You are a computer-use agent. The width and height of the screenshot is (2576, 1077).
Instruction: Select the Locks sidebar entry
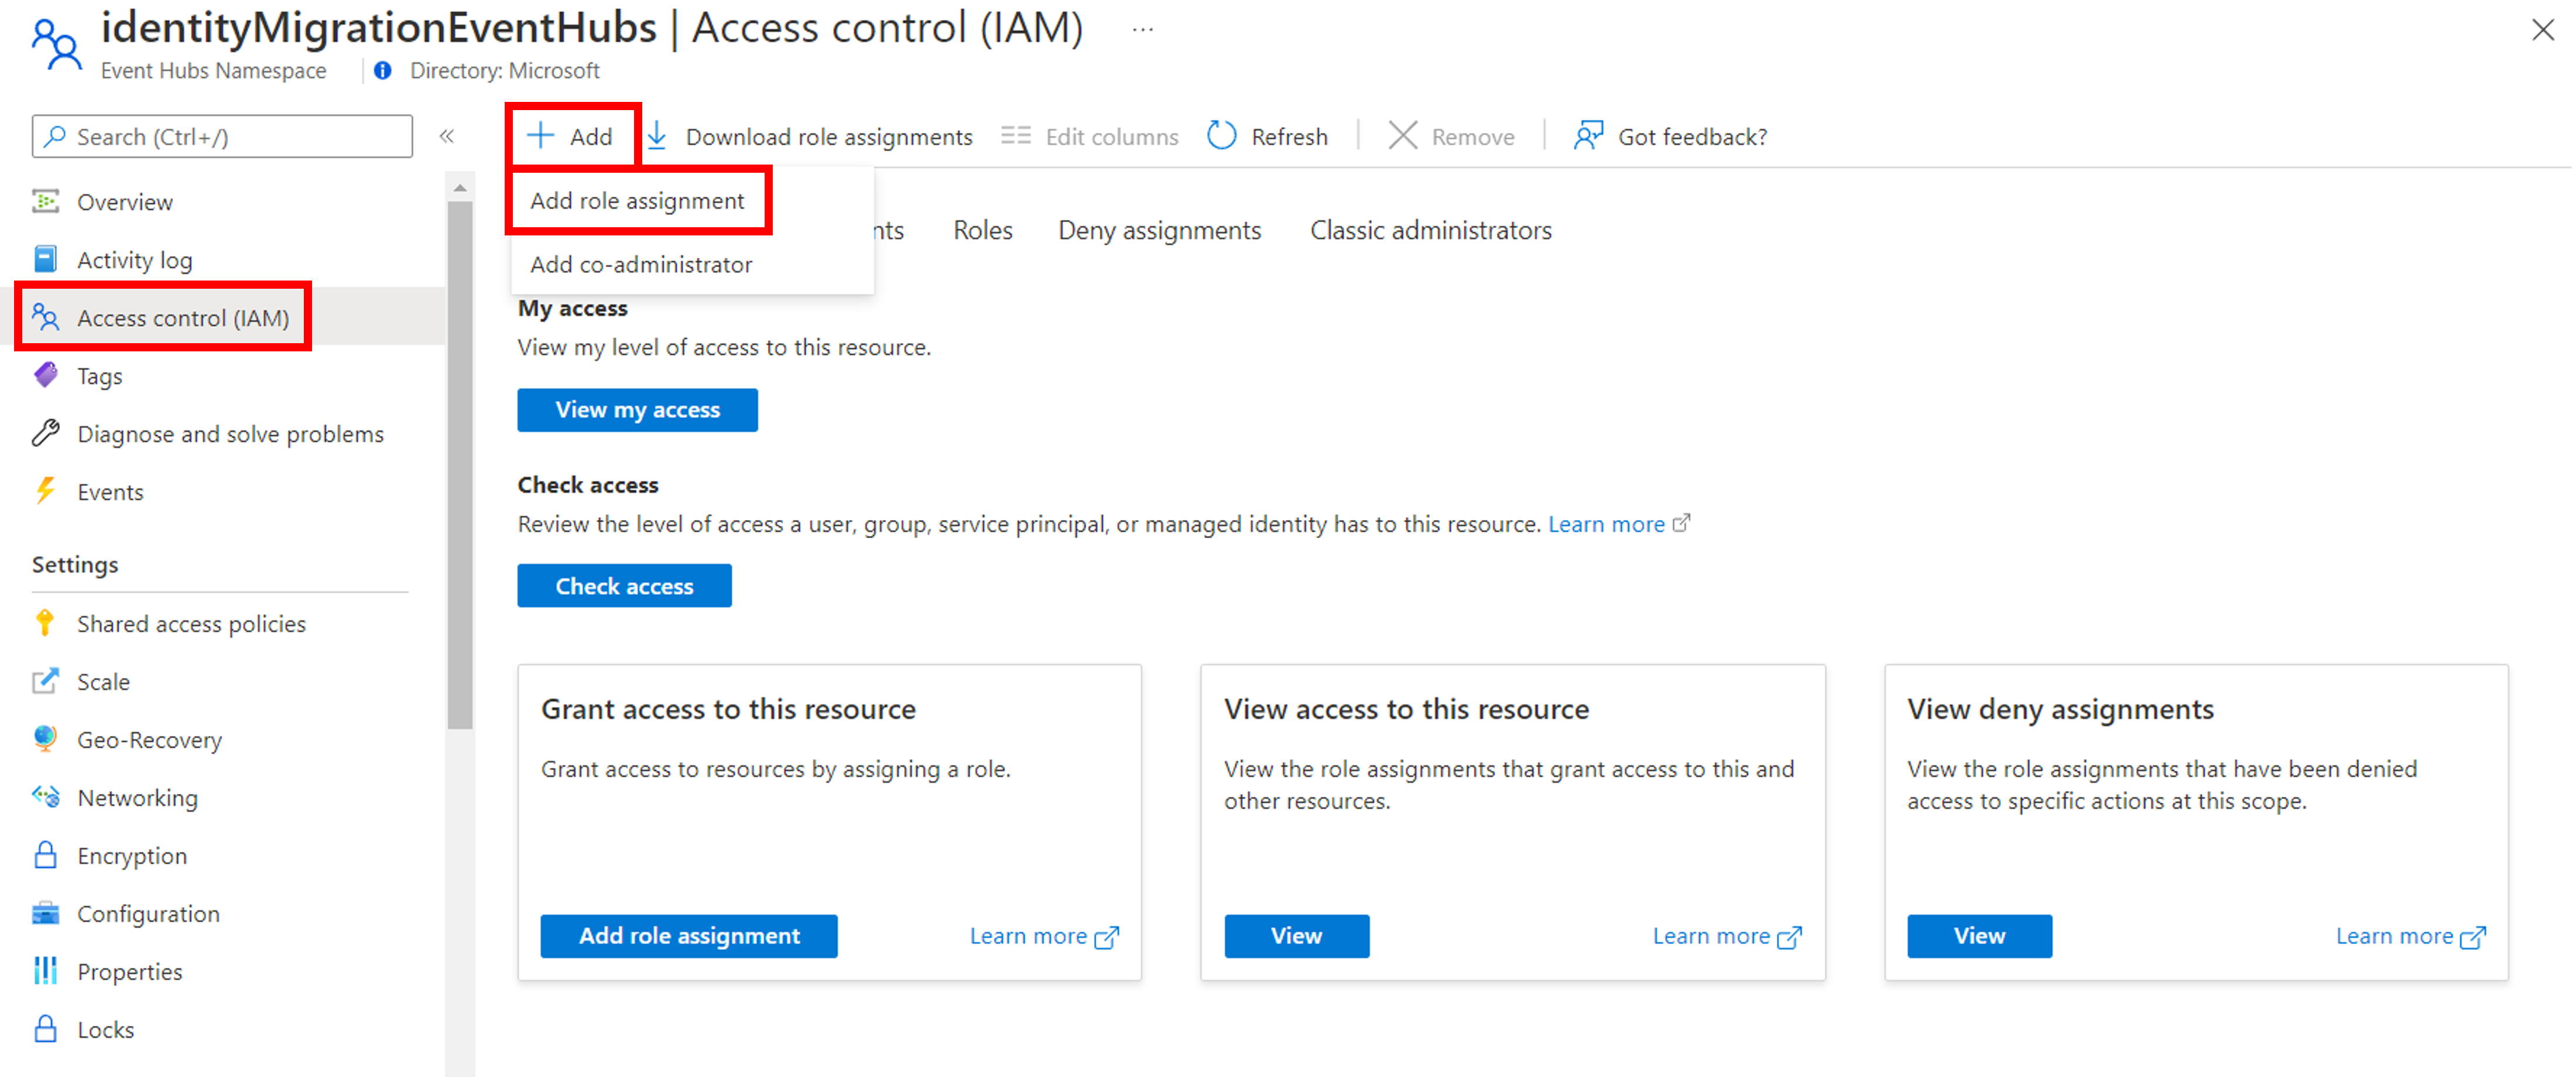click(106, 1030)
